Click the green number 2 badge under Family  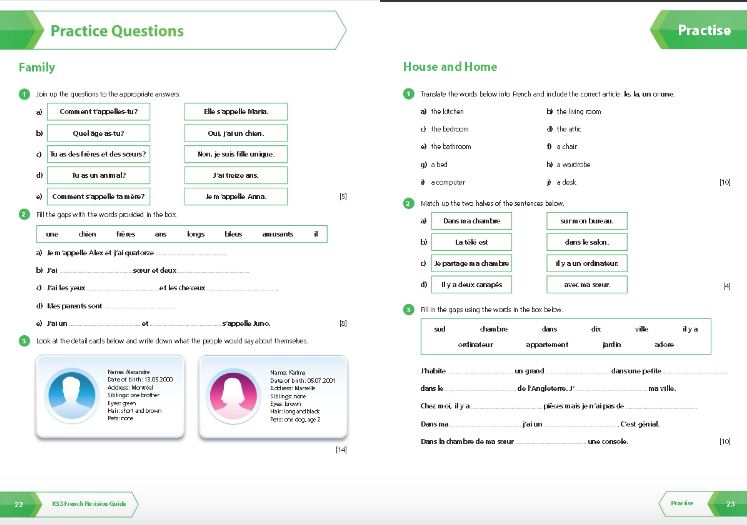coord(24,214)
